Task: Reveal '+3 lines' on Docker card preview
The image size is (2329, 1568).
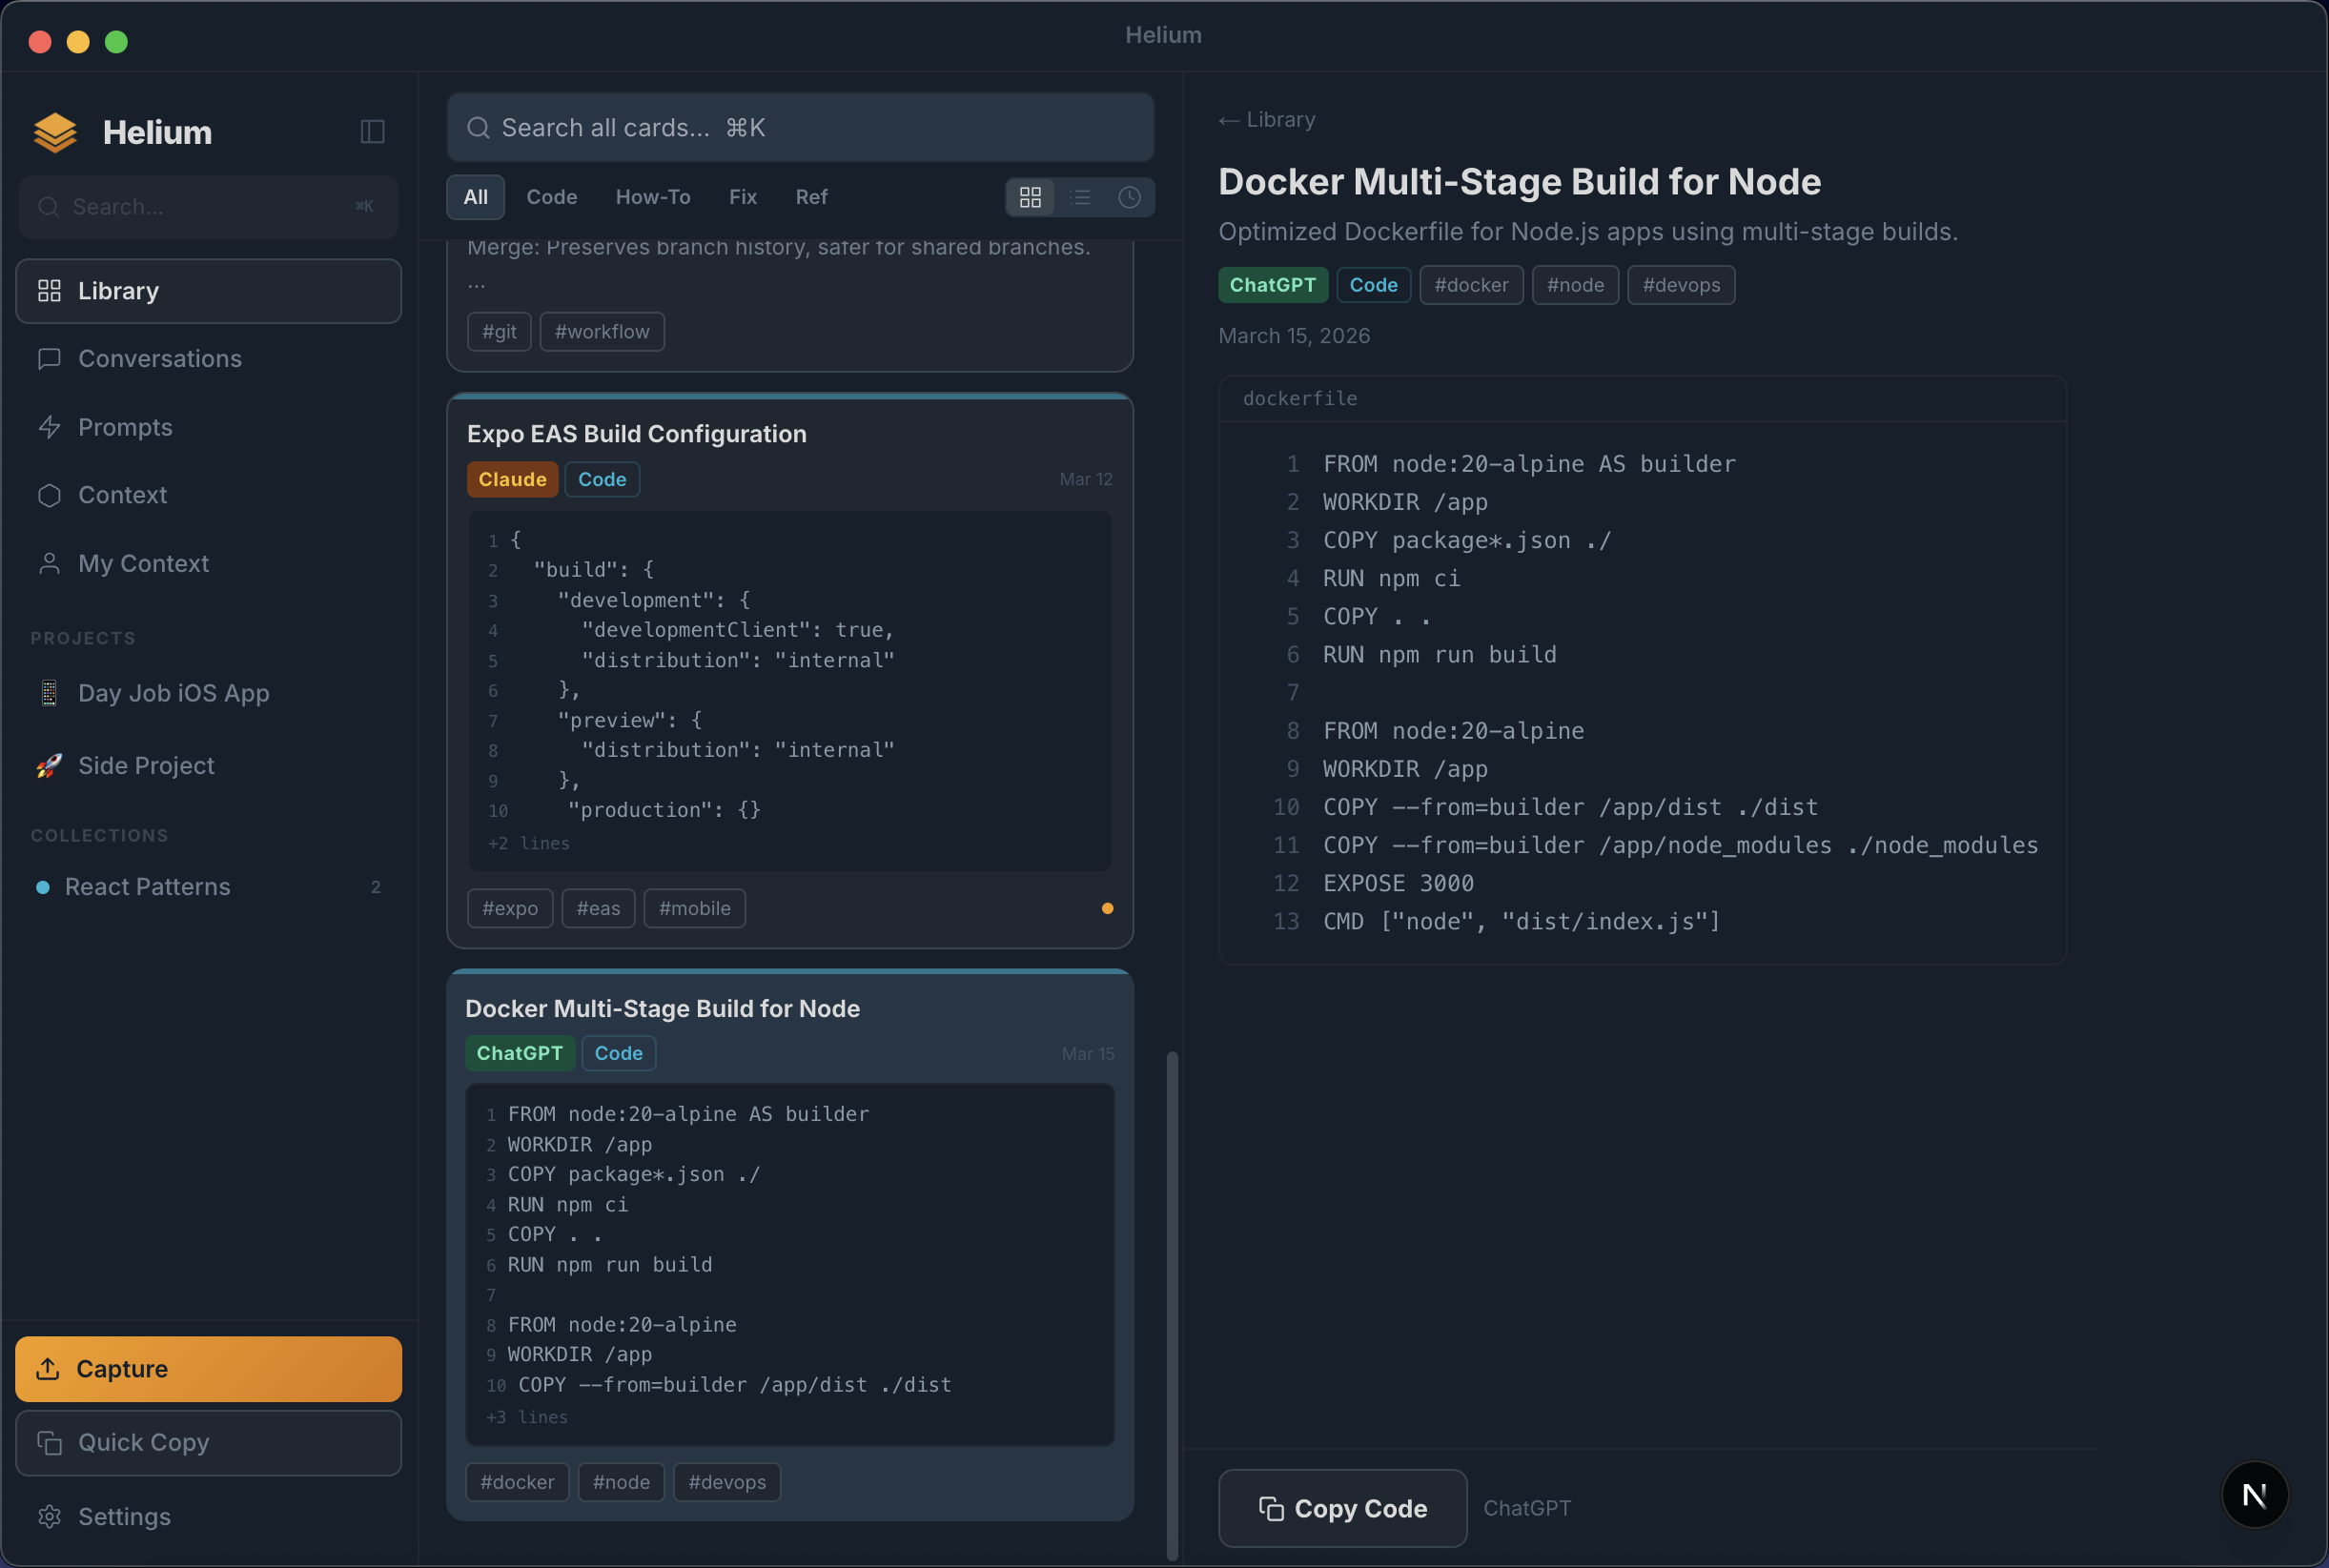Action: (x=526, y=1417)
